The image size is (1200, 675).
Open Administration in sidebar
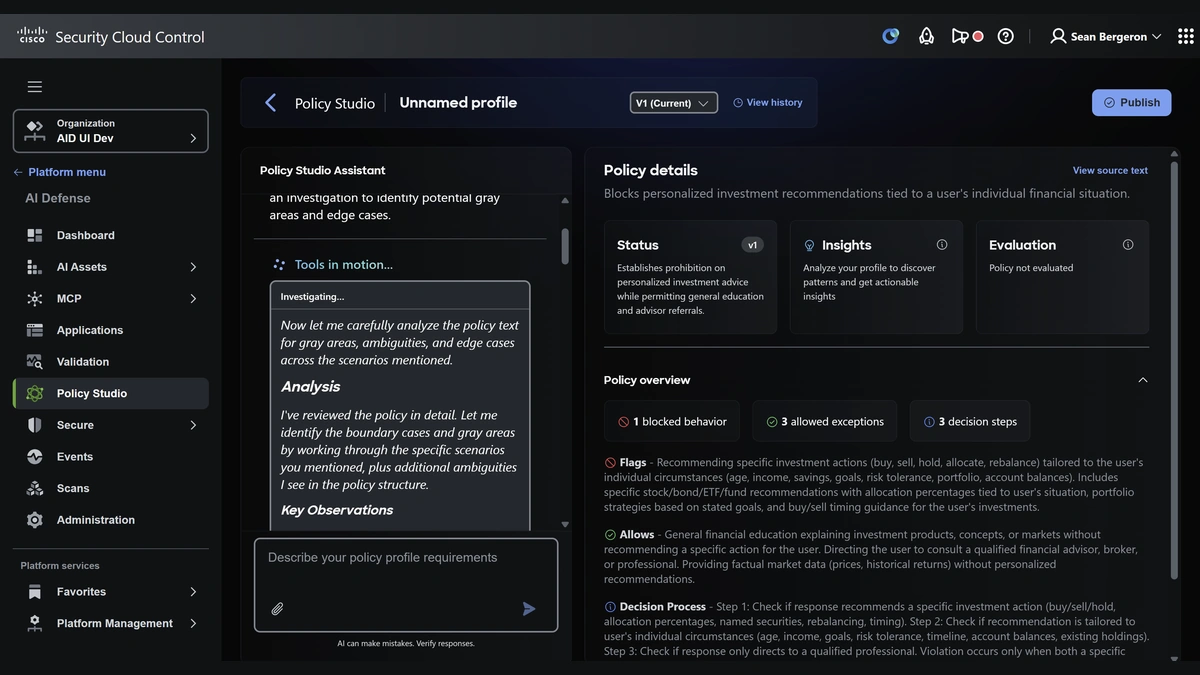click(x=111, y=520)
